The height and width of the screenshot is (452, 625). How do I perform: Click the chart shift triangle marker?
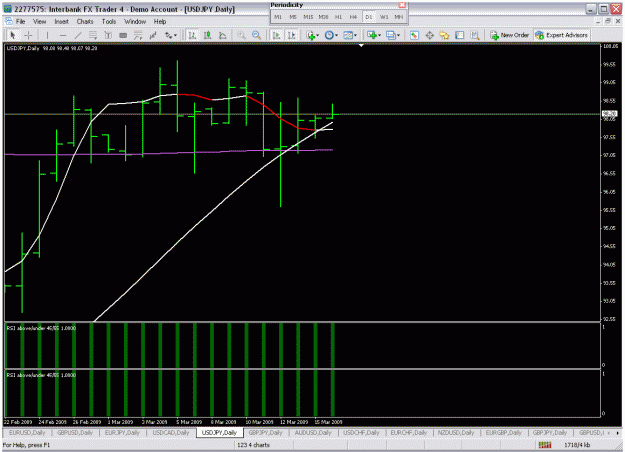click(x=361, y=45)
